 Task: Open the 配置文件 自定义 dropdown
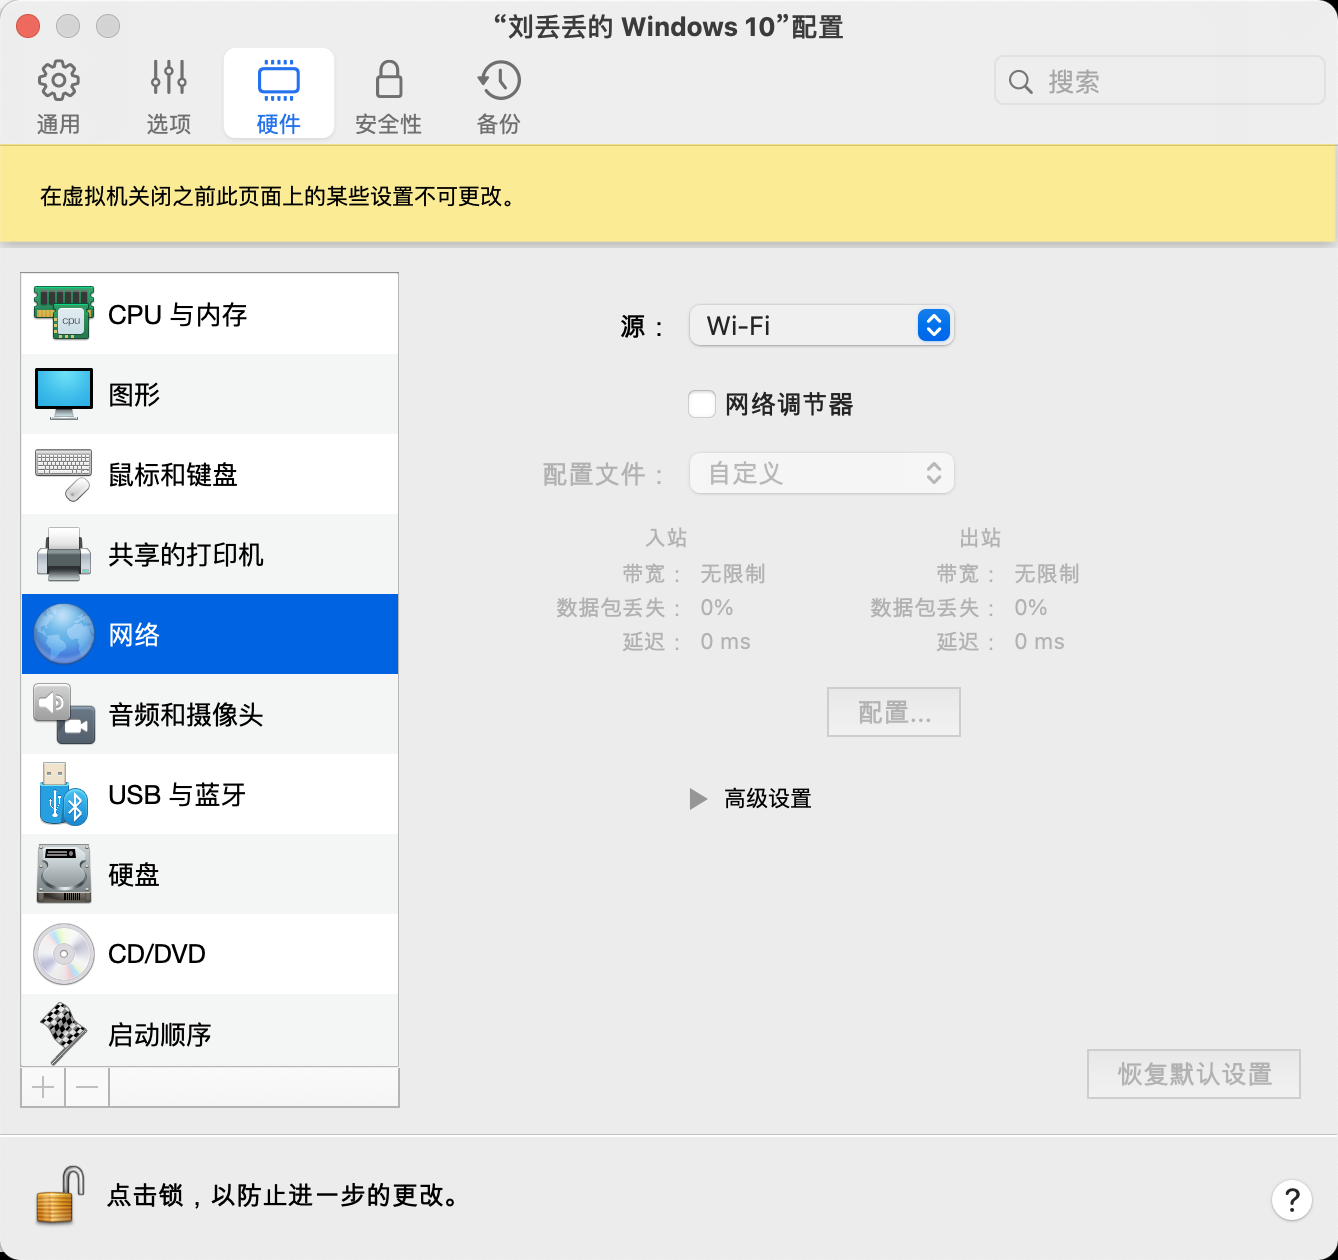click(822, 473)
